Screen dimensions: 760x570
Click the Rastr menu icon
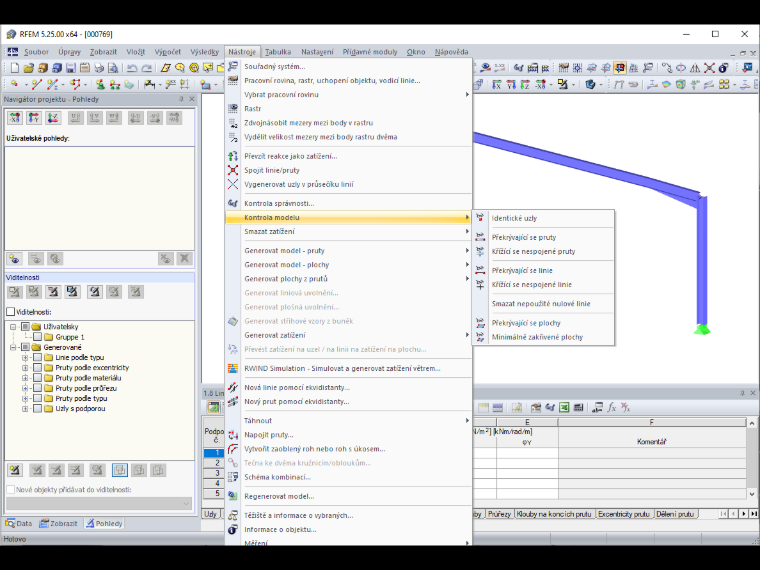click(233, 109)
